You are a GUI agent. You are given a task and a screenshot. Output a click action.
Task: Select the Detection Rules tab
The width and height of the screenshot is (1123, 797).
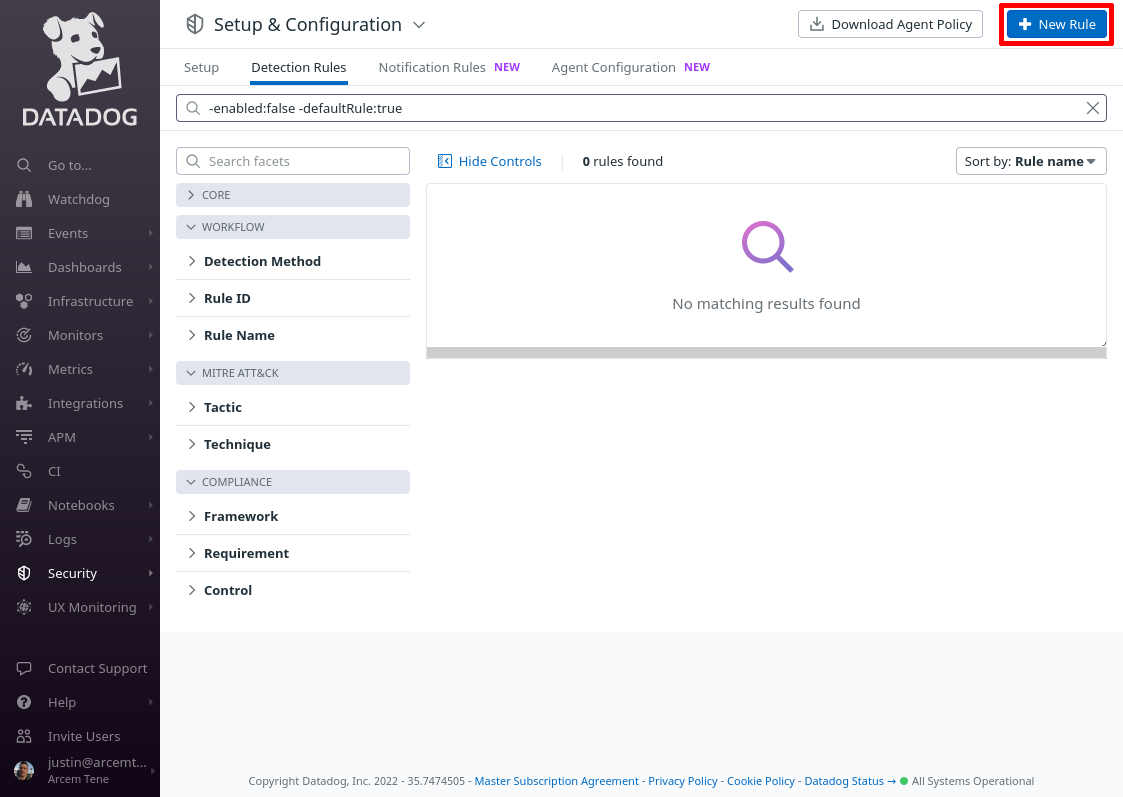point(299,67)
